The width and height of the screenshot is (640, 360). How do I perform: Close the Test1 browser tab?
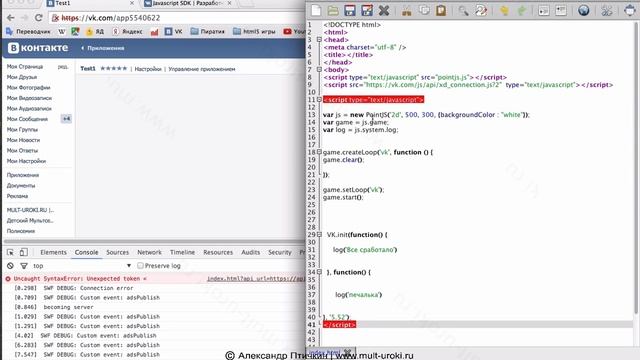tap(132, 3)
